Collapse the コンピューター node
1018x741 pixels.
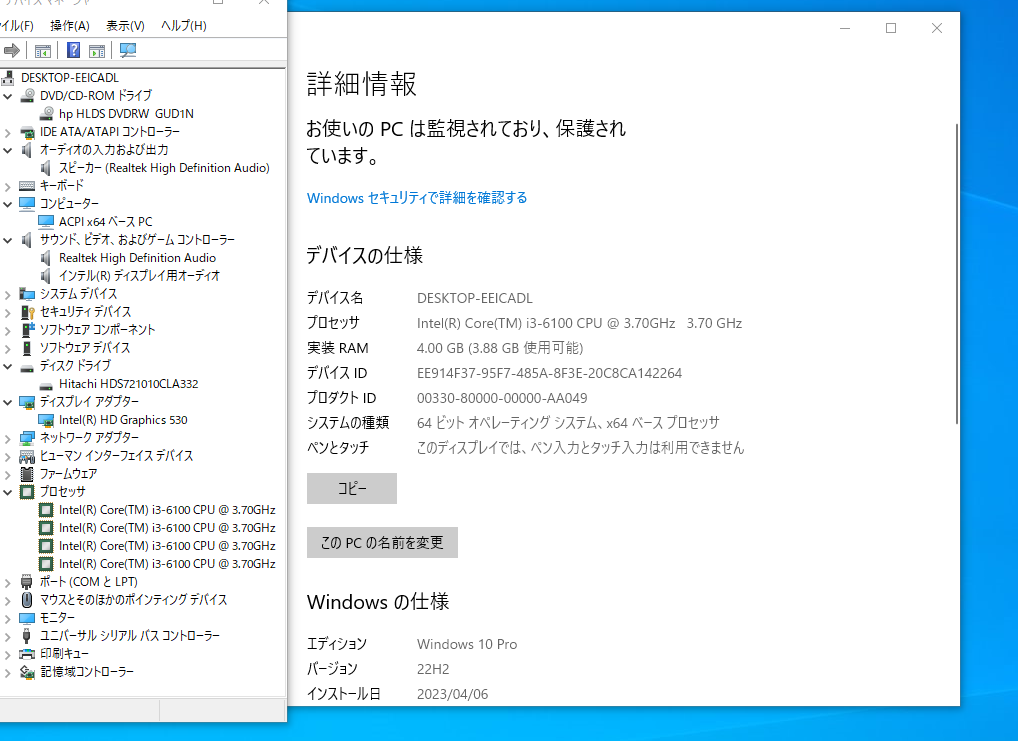point(8,204)
